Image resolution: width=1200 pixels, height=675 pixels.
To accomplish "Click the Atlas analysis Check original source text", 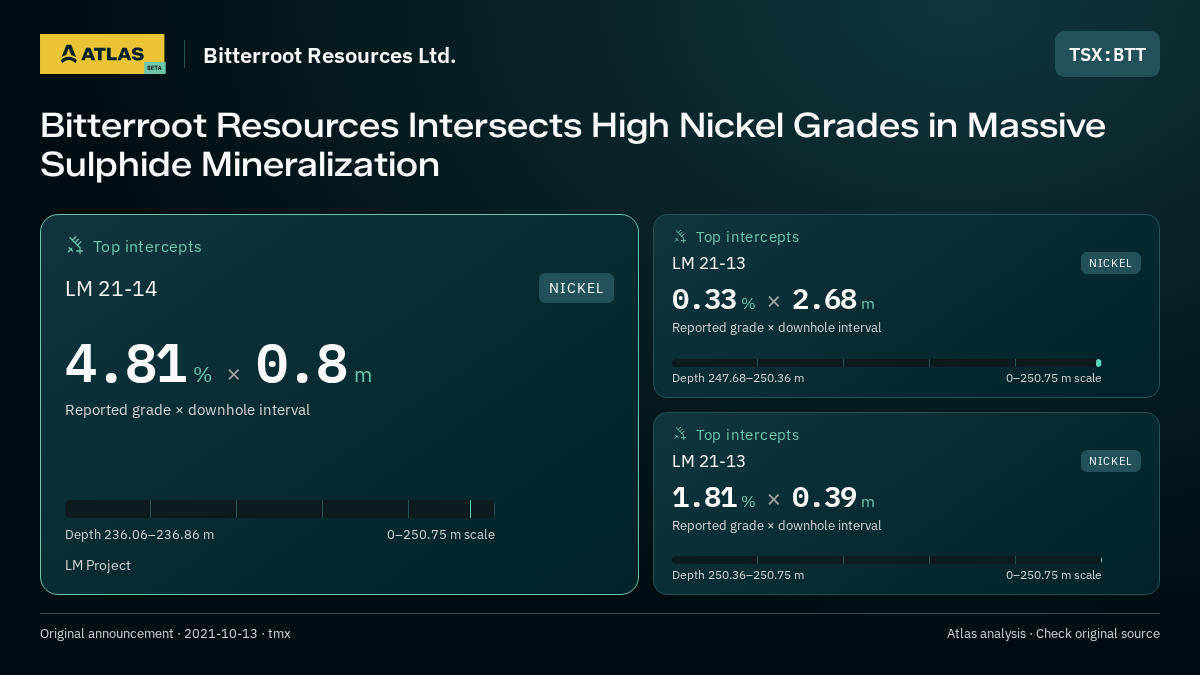I will pos(1053,634).
